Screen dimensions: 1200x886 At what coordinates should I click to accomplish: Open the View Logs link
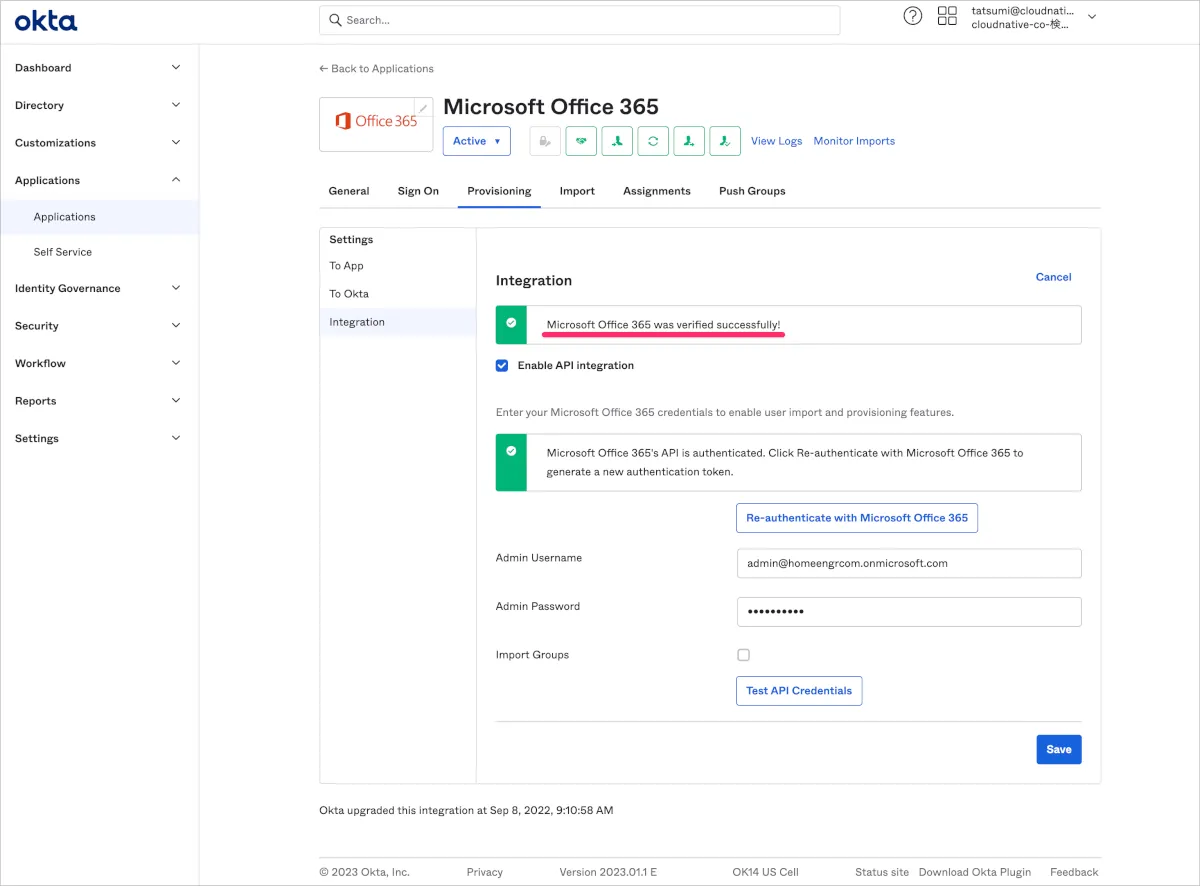coord(776,141)
